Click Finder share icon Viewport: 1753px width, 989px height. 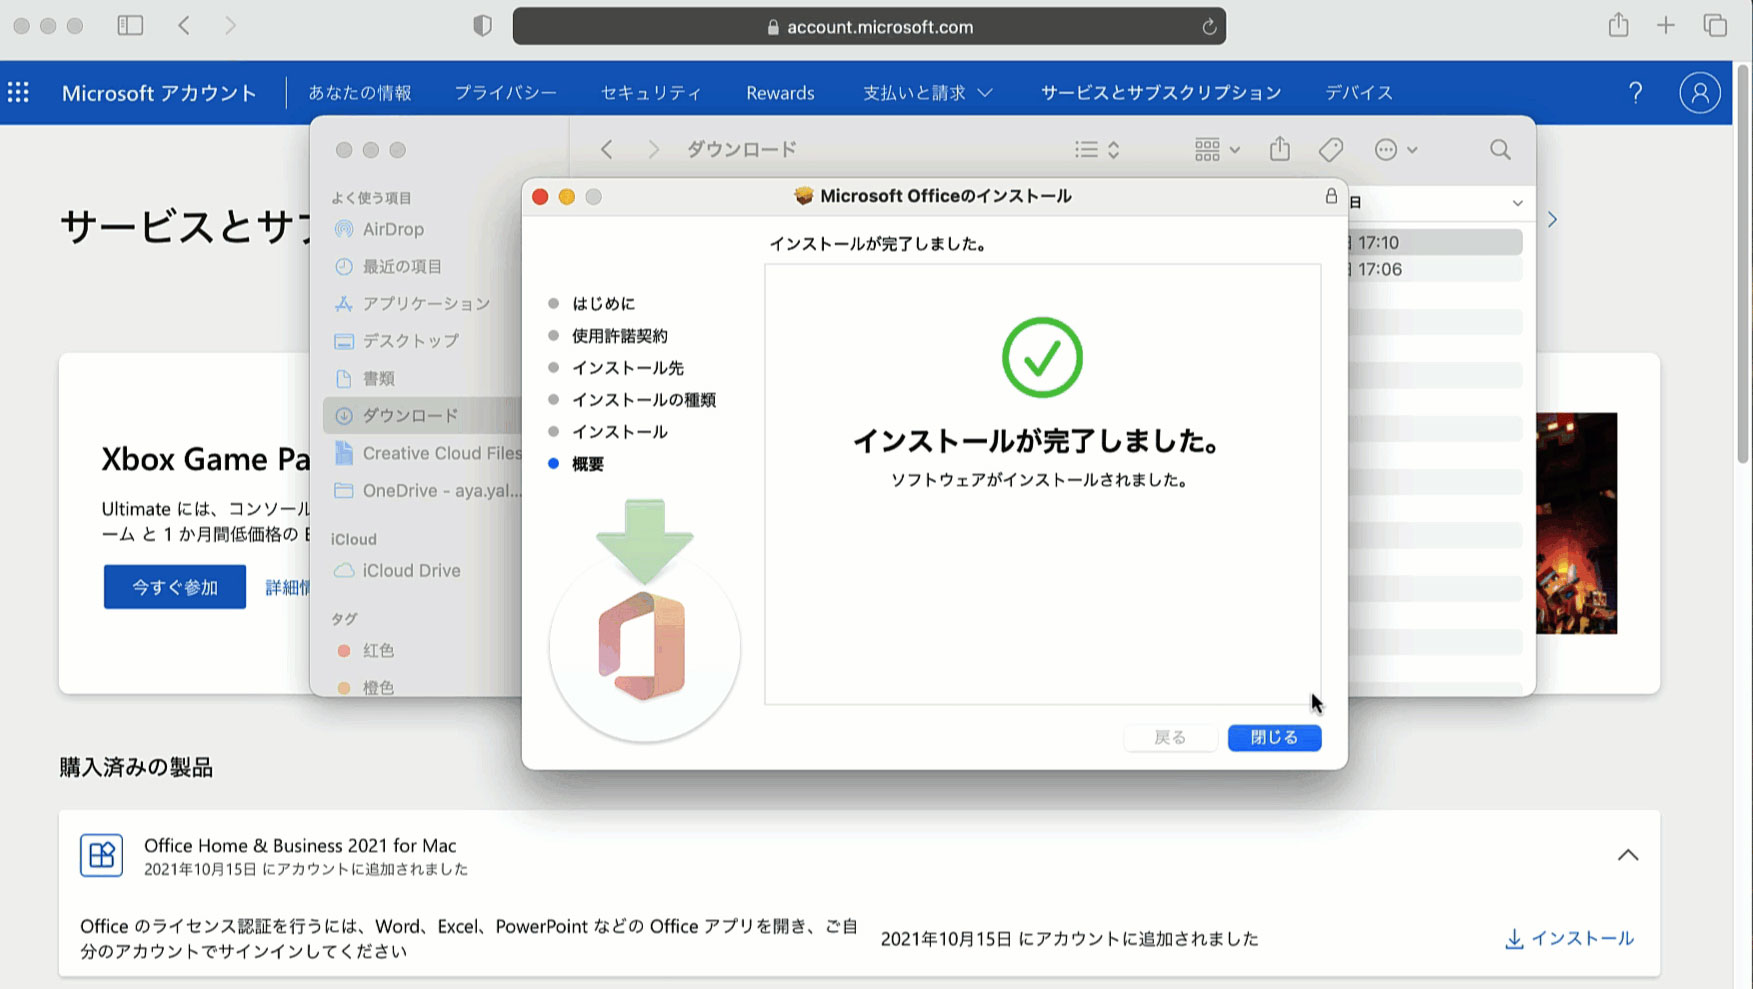[1280, 149]
